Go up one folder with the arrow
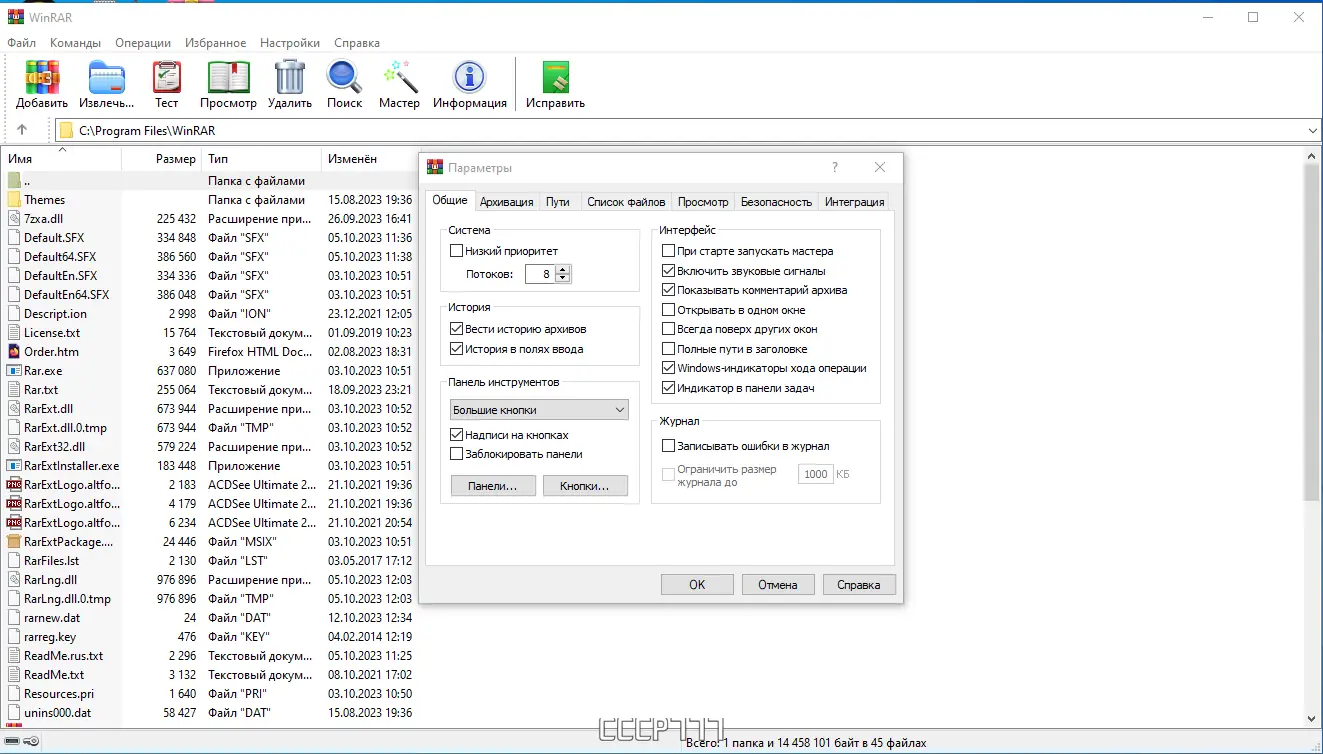1323x754 pixels. click(22, 130)
